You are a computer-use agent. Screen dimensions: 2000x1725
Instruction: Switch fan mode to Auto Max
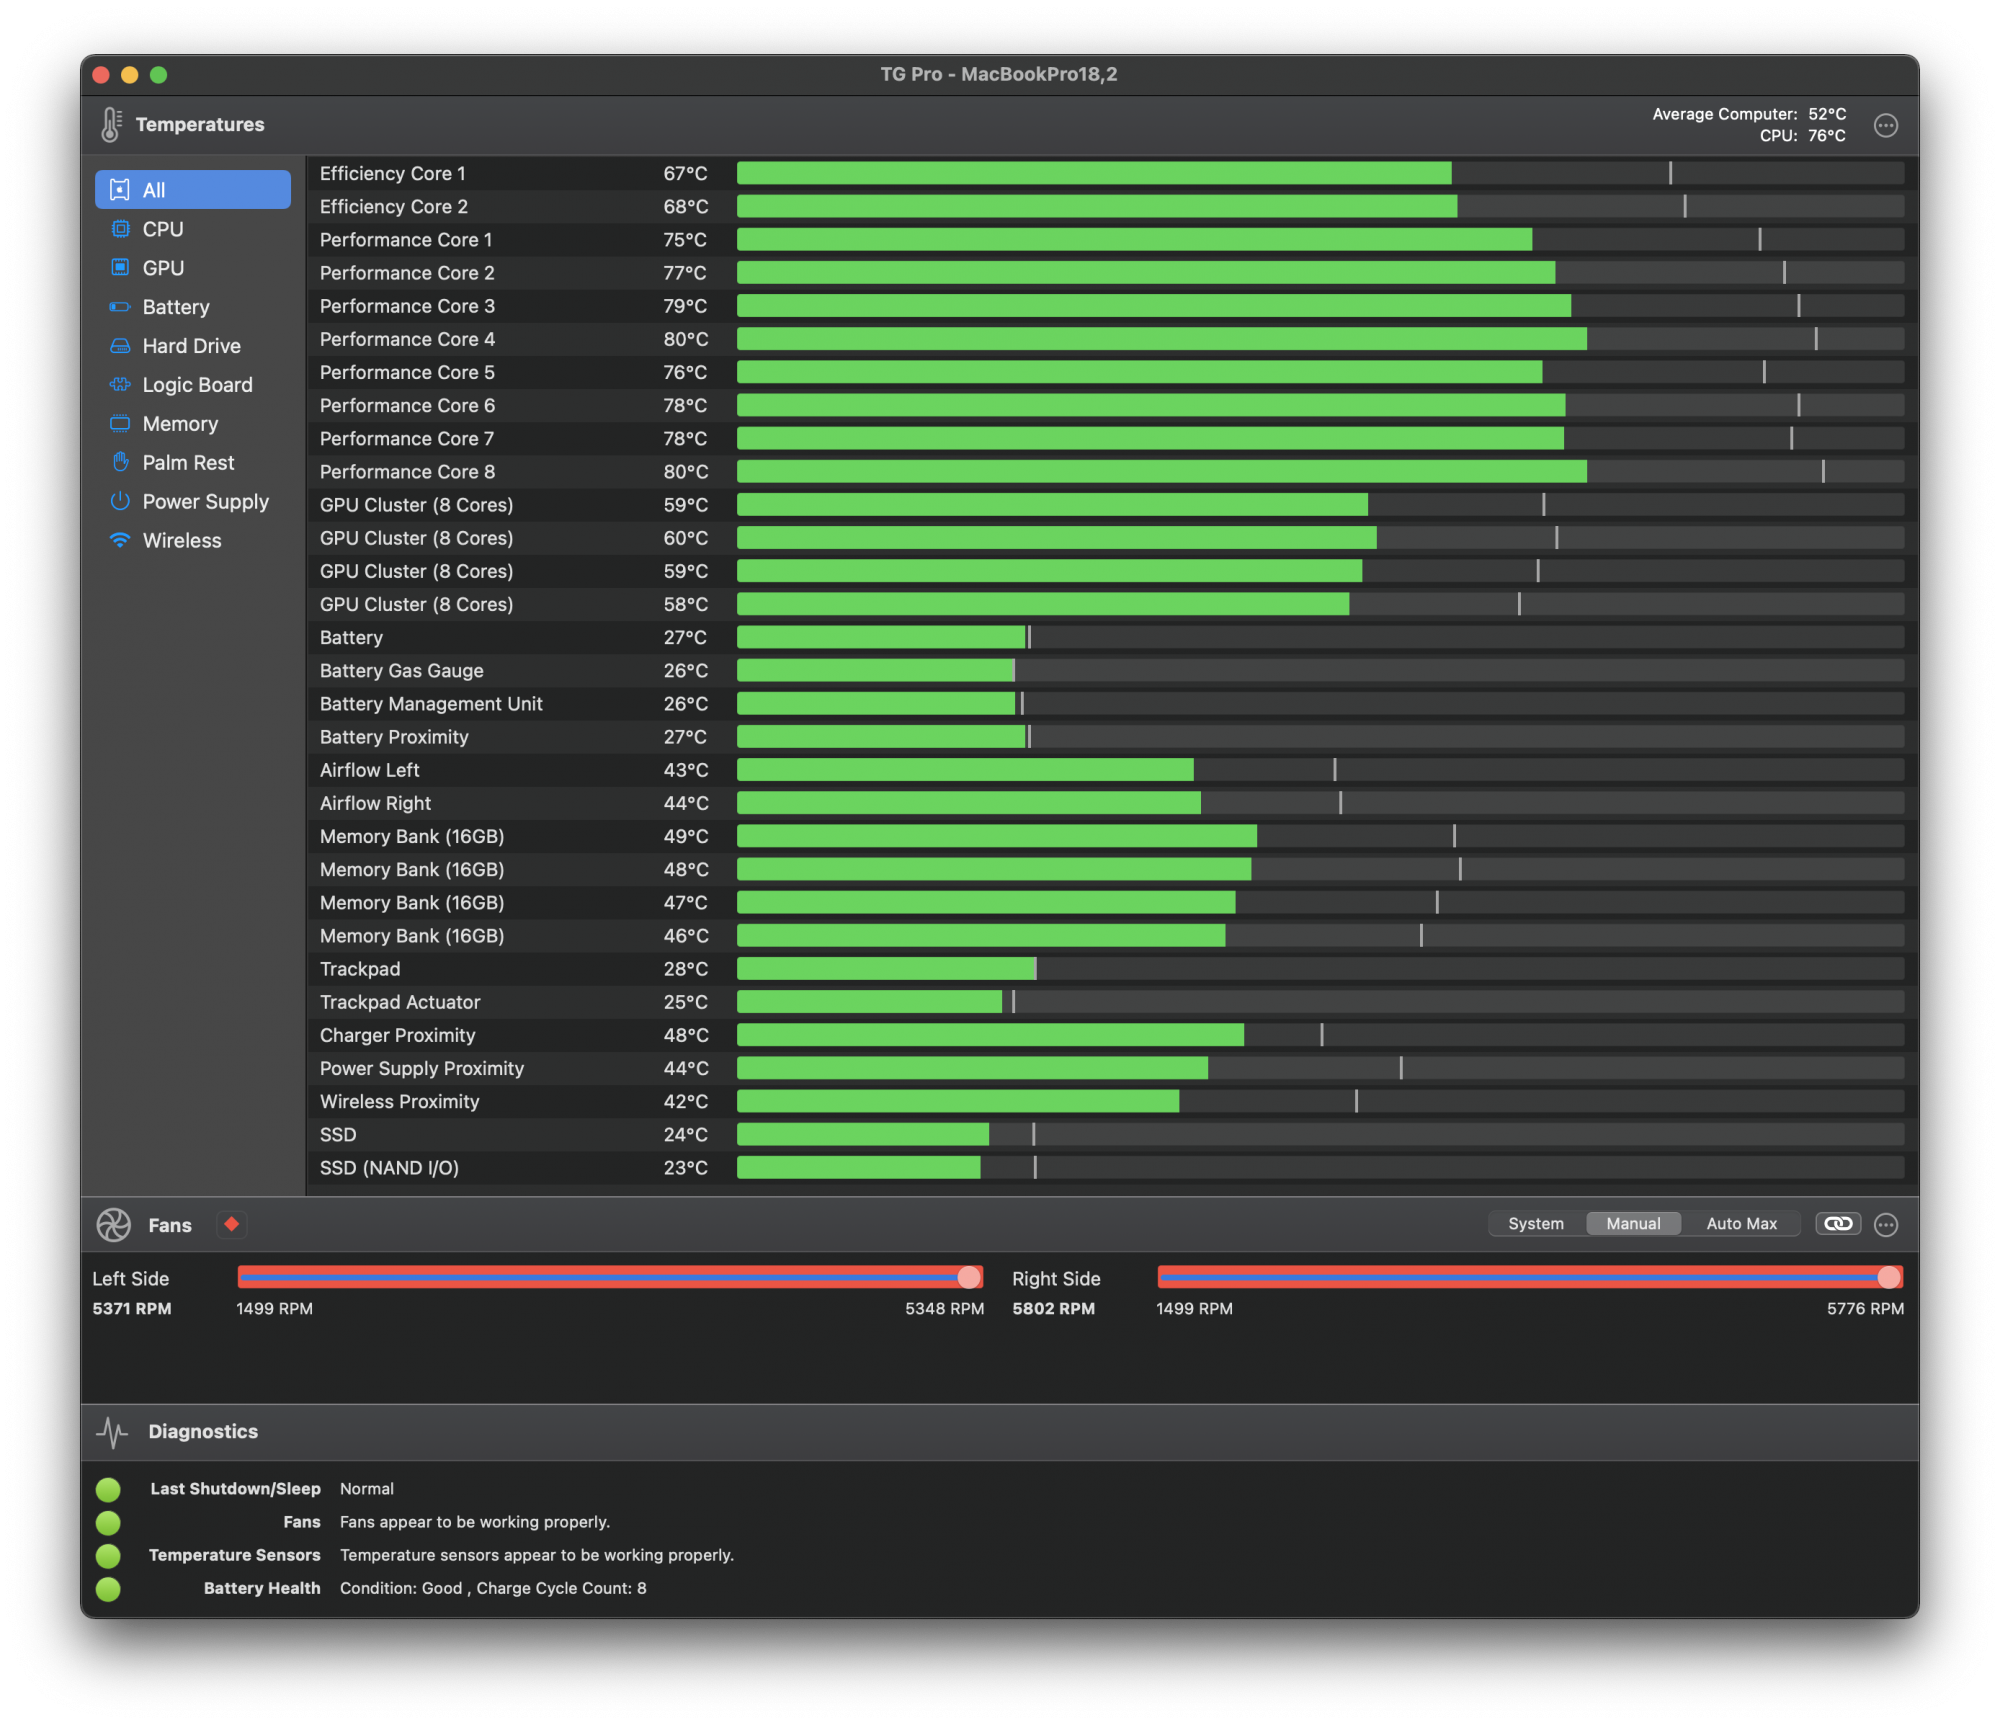[x=1741, y=1224]
